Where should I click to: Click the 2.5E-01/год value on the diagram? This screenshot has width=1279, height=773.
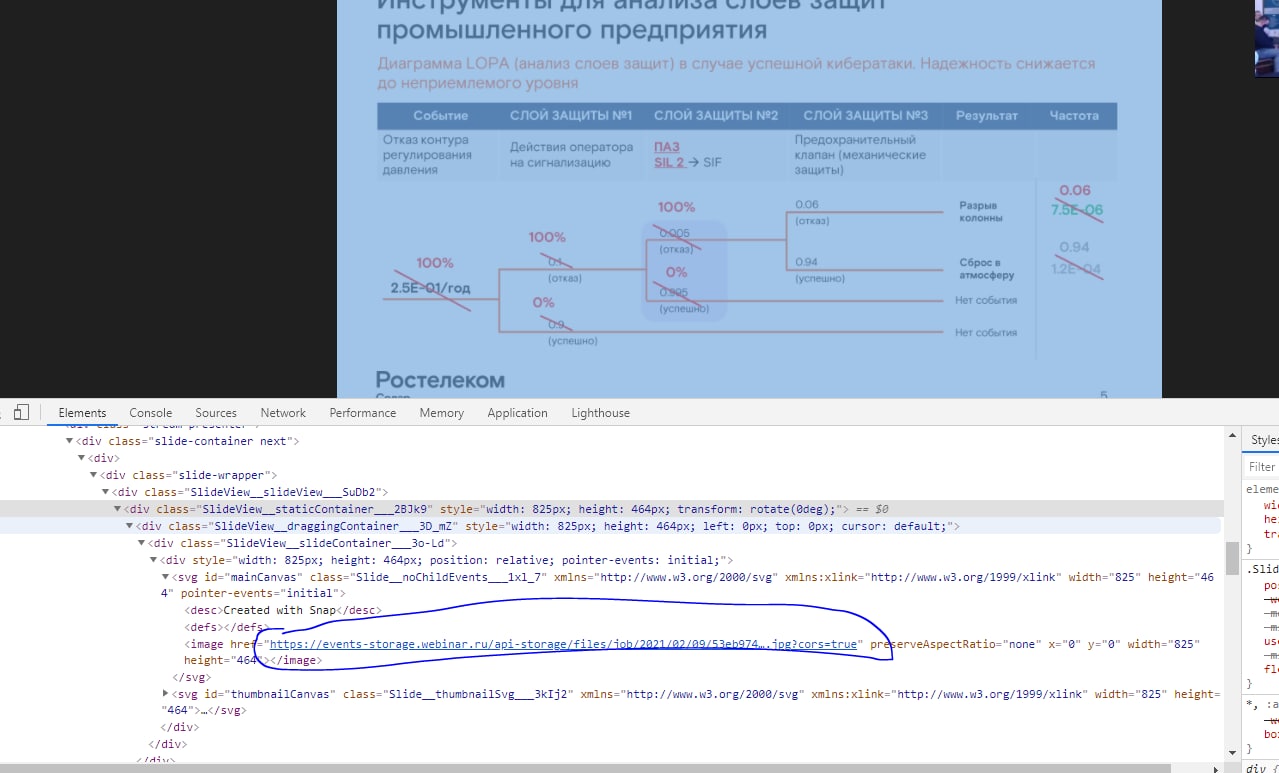[430, 289]
